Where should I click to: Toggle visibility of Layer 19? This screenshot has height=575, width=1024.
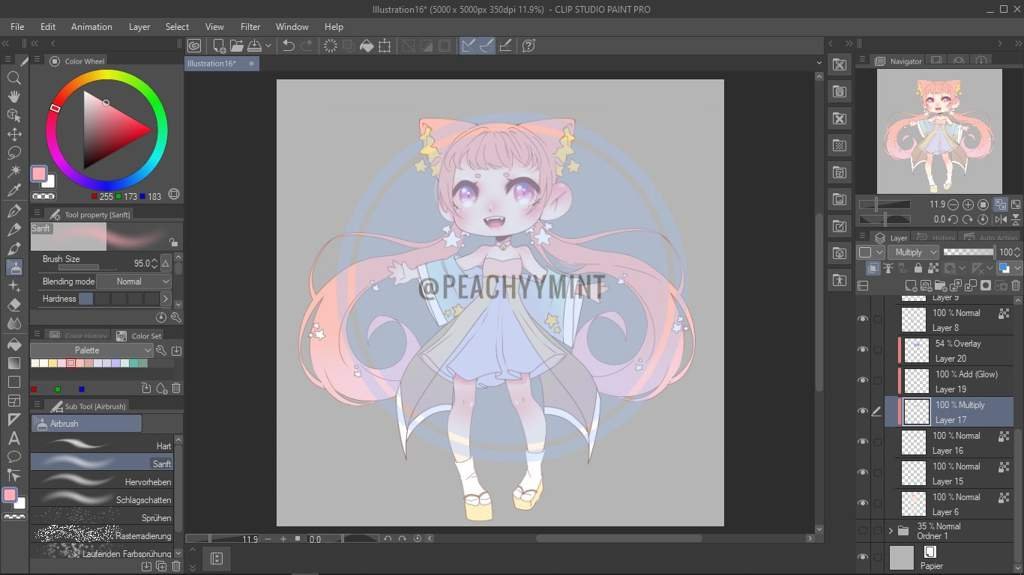863,380
